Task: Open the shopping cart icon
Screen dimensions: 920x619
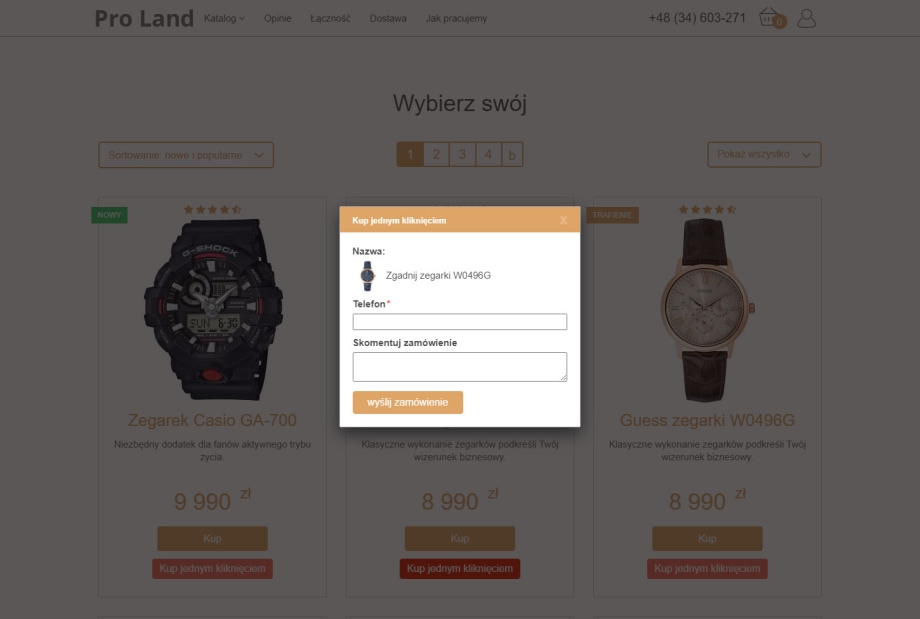Action: [x=771, y=18]
